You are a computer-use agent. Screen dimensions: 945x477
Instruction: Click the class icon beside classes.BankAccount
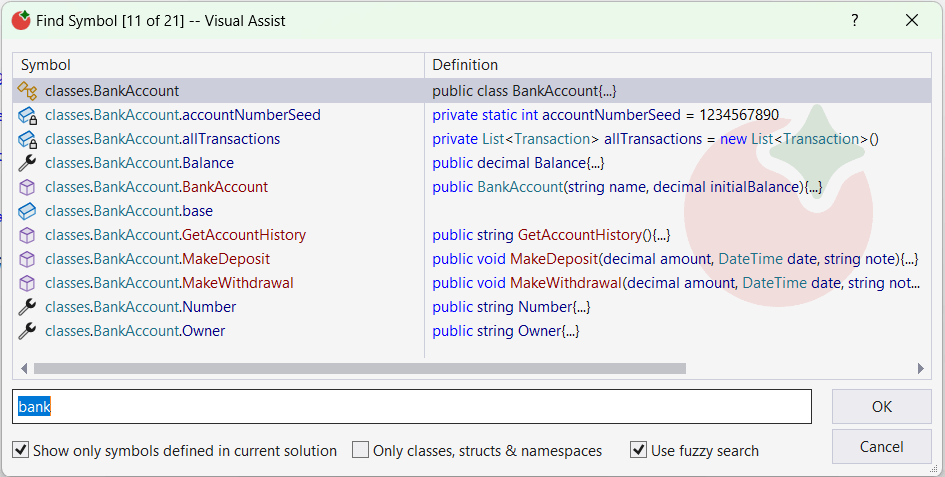point(28,91)
